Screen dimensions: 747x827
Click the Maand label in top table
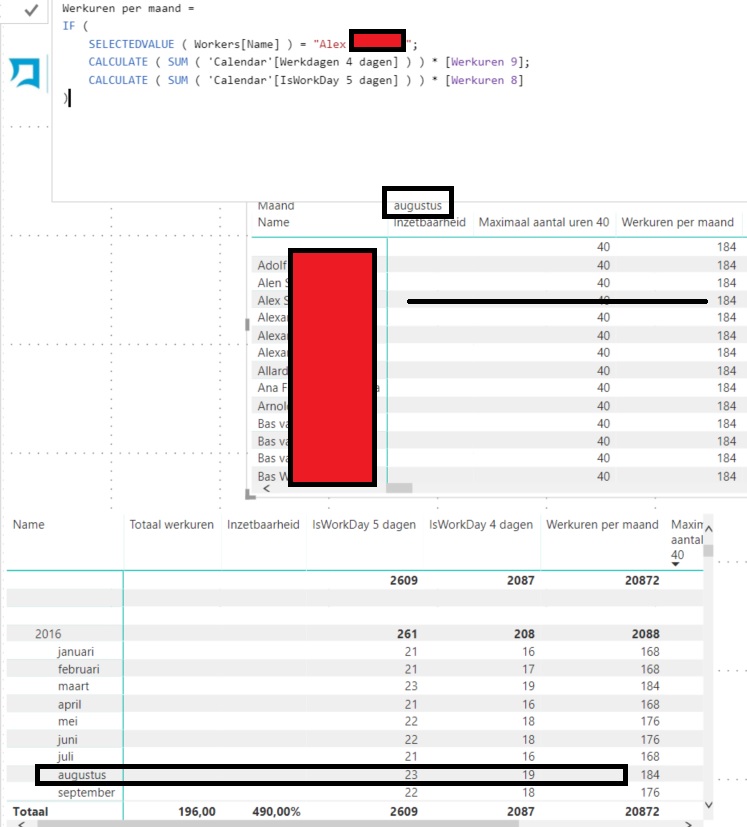tap(275, 206)
